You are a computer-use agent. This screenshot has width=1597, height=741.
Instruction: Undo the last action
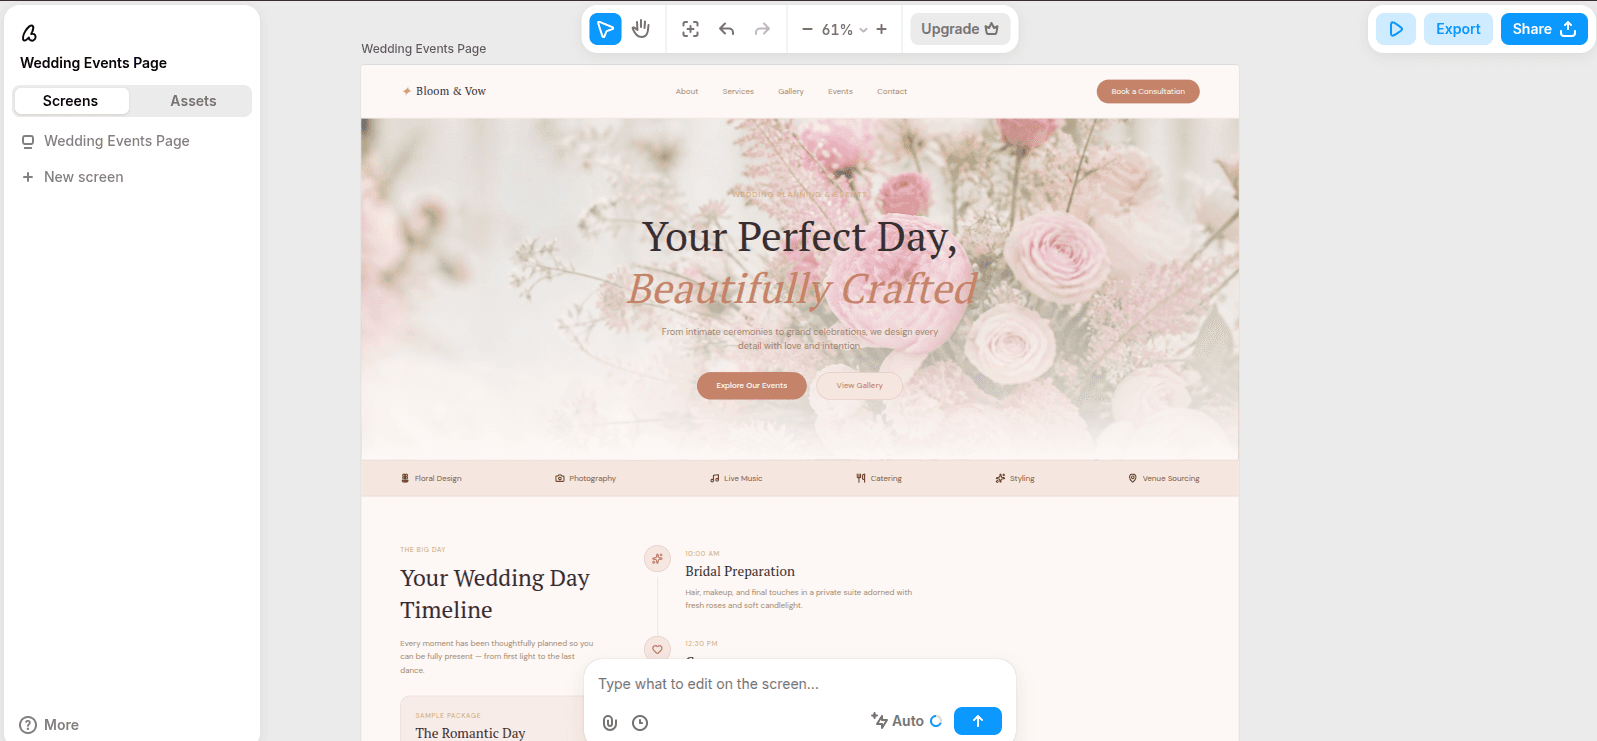coord(727,29)
